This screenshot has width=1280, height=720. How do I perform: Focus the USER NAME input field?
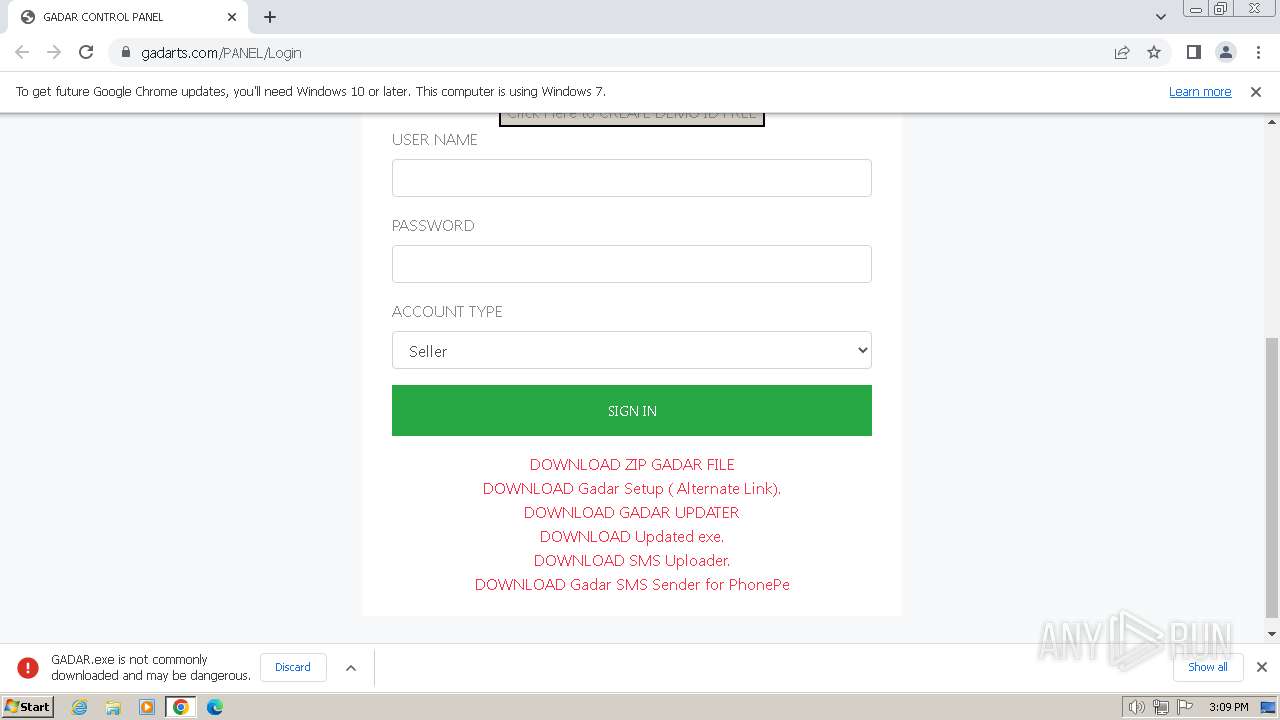pyautogui.click(x=632, y=178)
